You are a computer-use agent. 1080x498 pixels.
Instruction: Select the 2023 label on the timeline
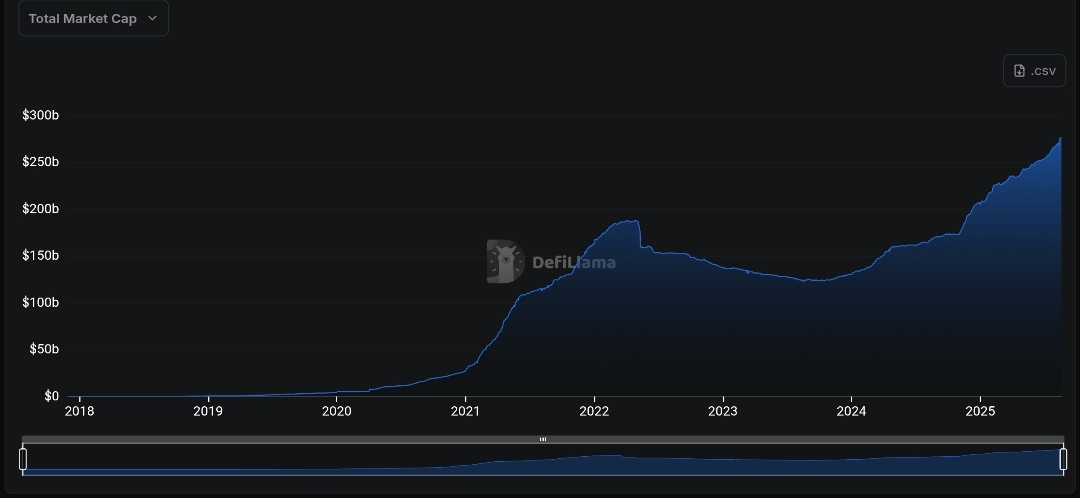[722, 411]
